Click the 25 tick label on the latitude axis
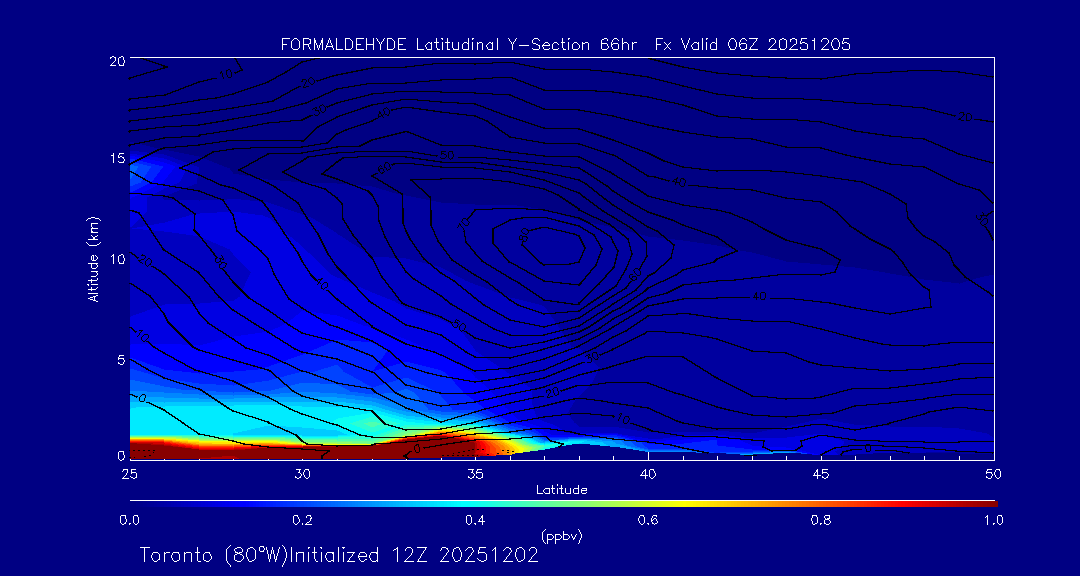 pos(129,472)
